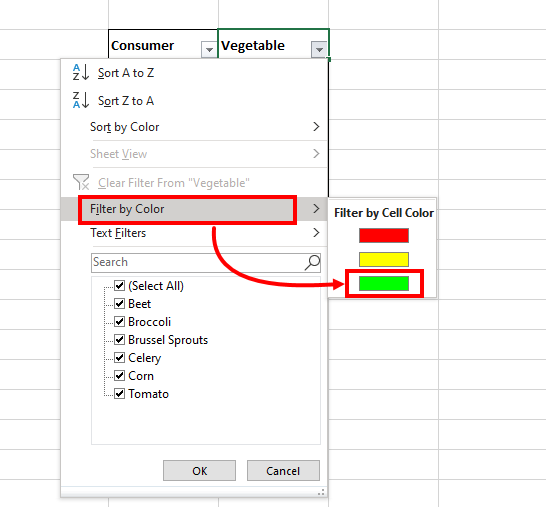
Task: Uncheck the (Select All) checkbox
Action: pyautogui.click(x=119, y=286)
